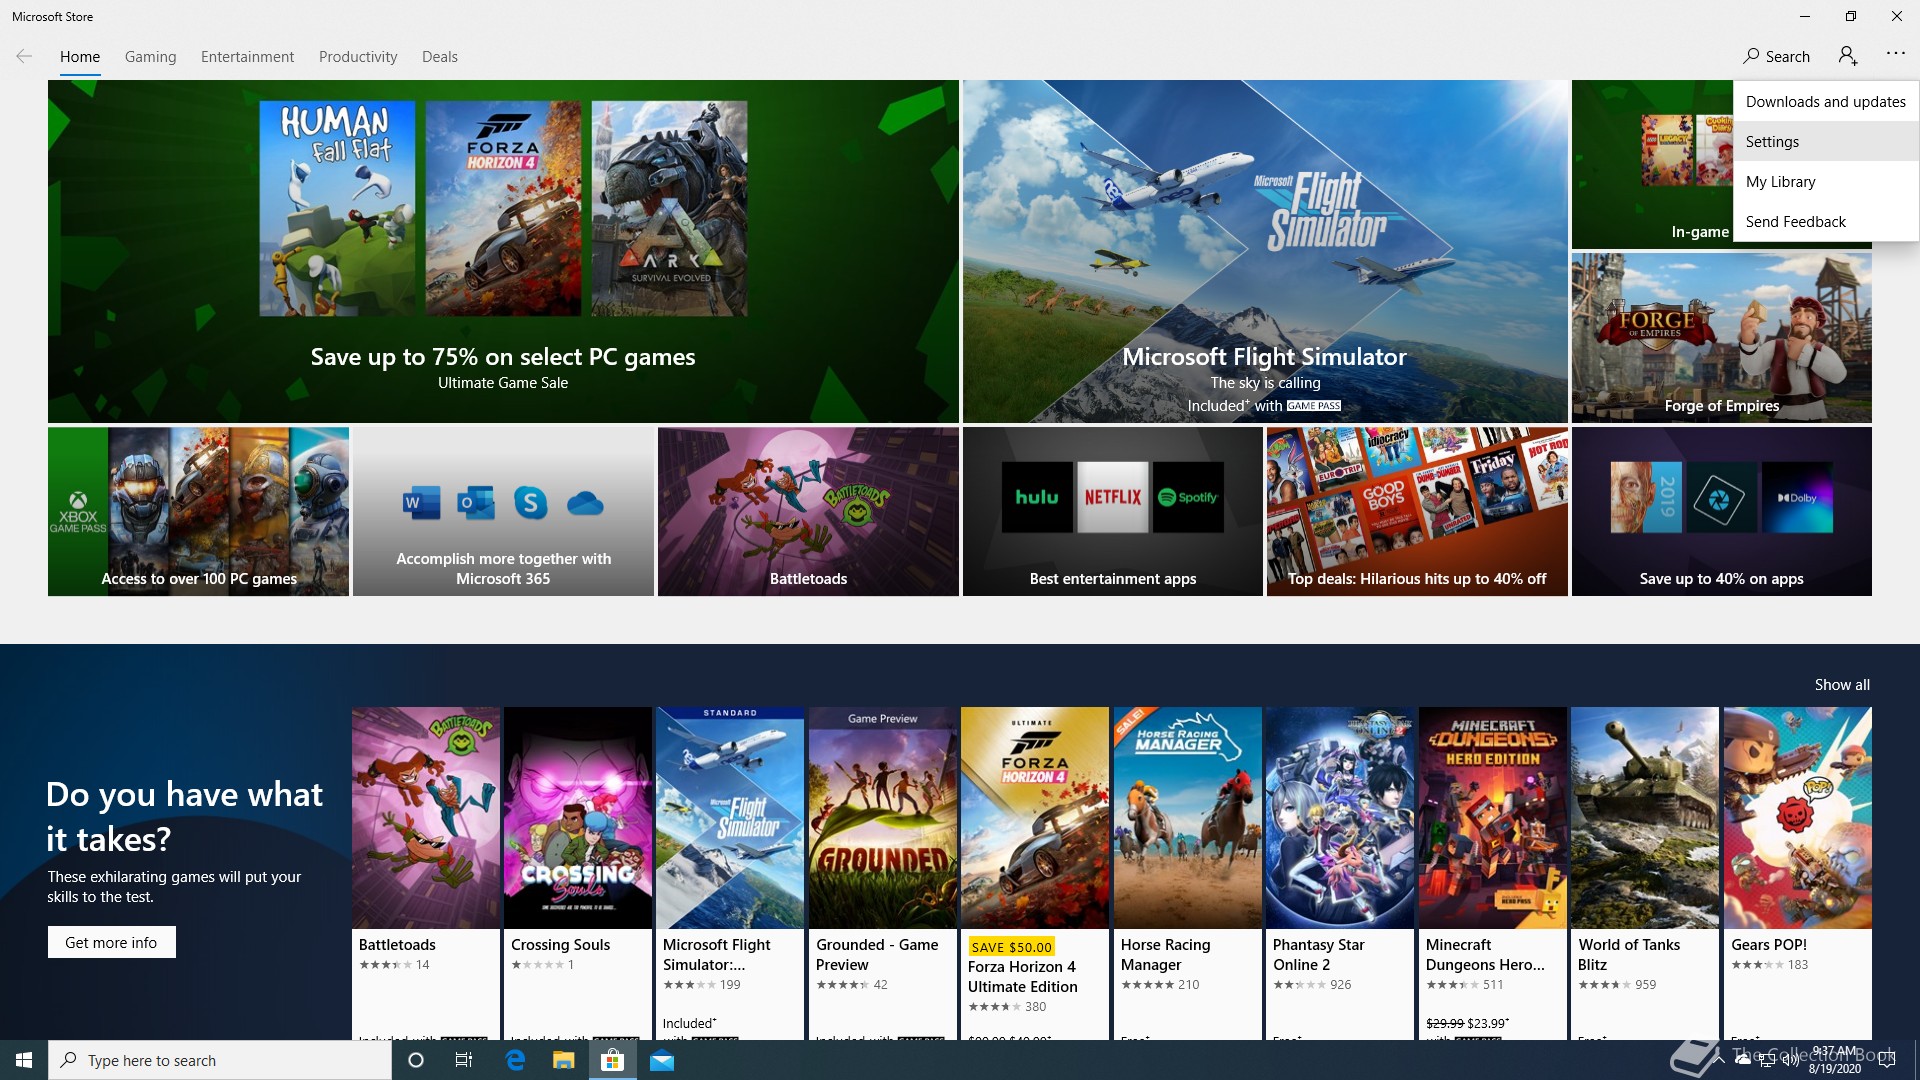
Task: Open the Top deals Hilarious hits tile
Action: [x=1417, y=512]
